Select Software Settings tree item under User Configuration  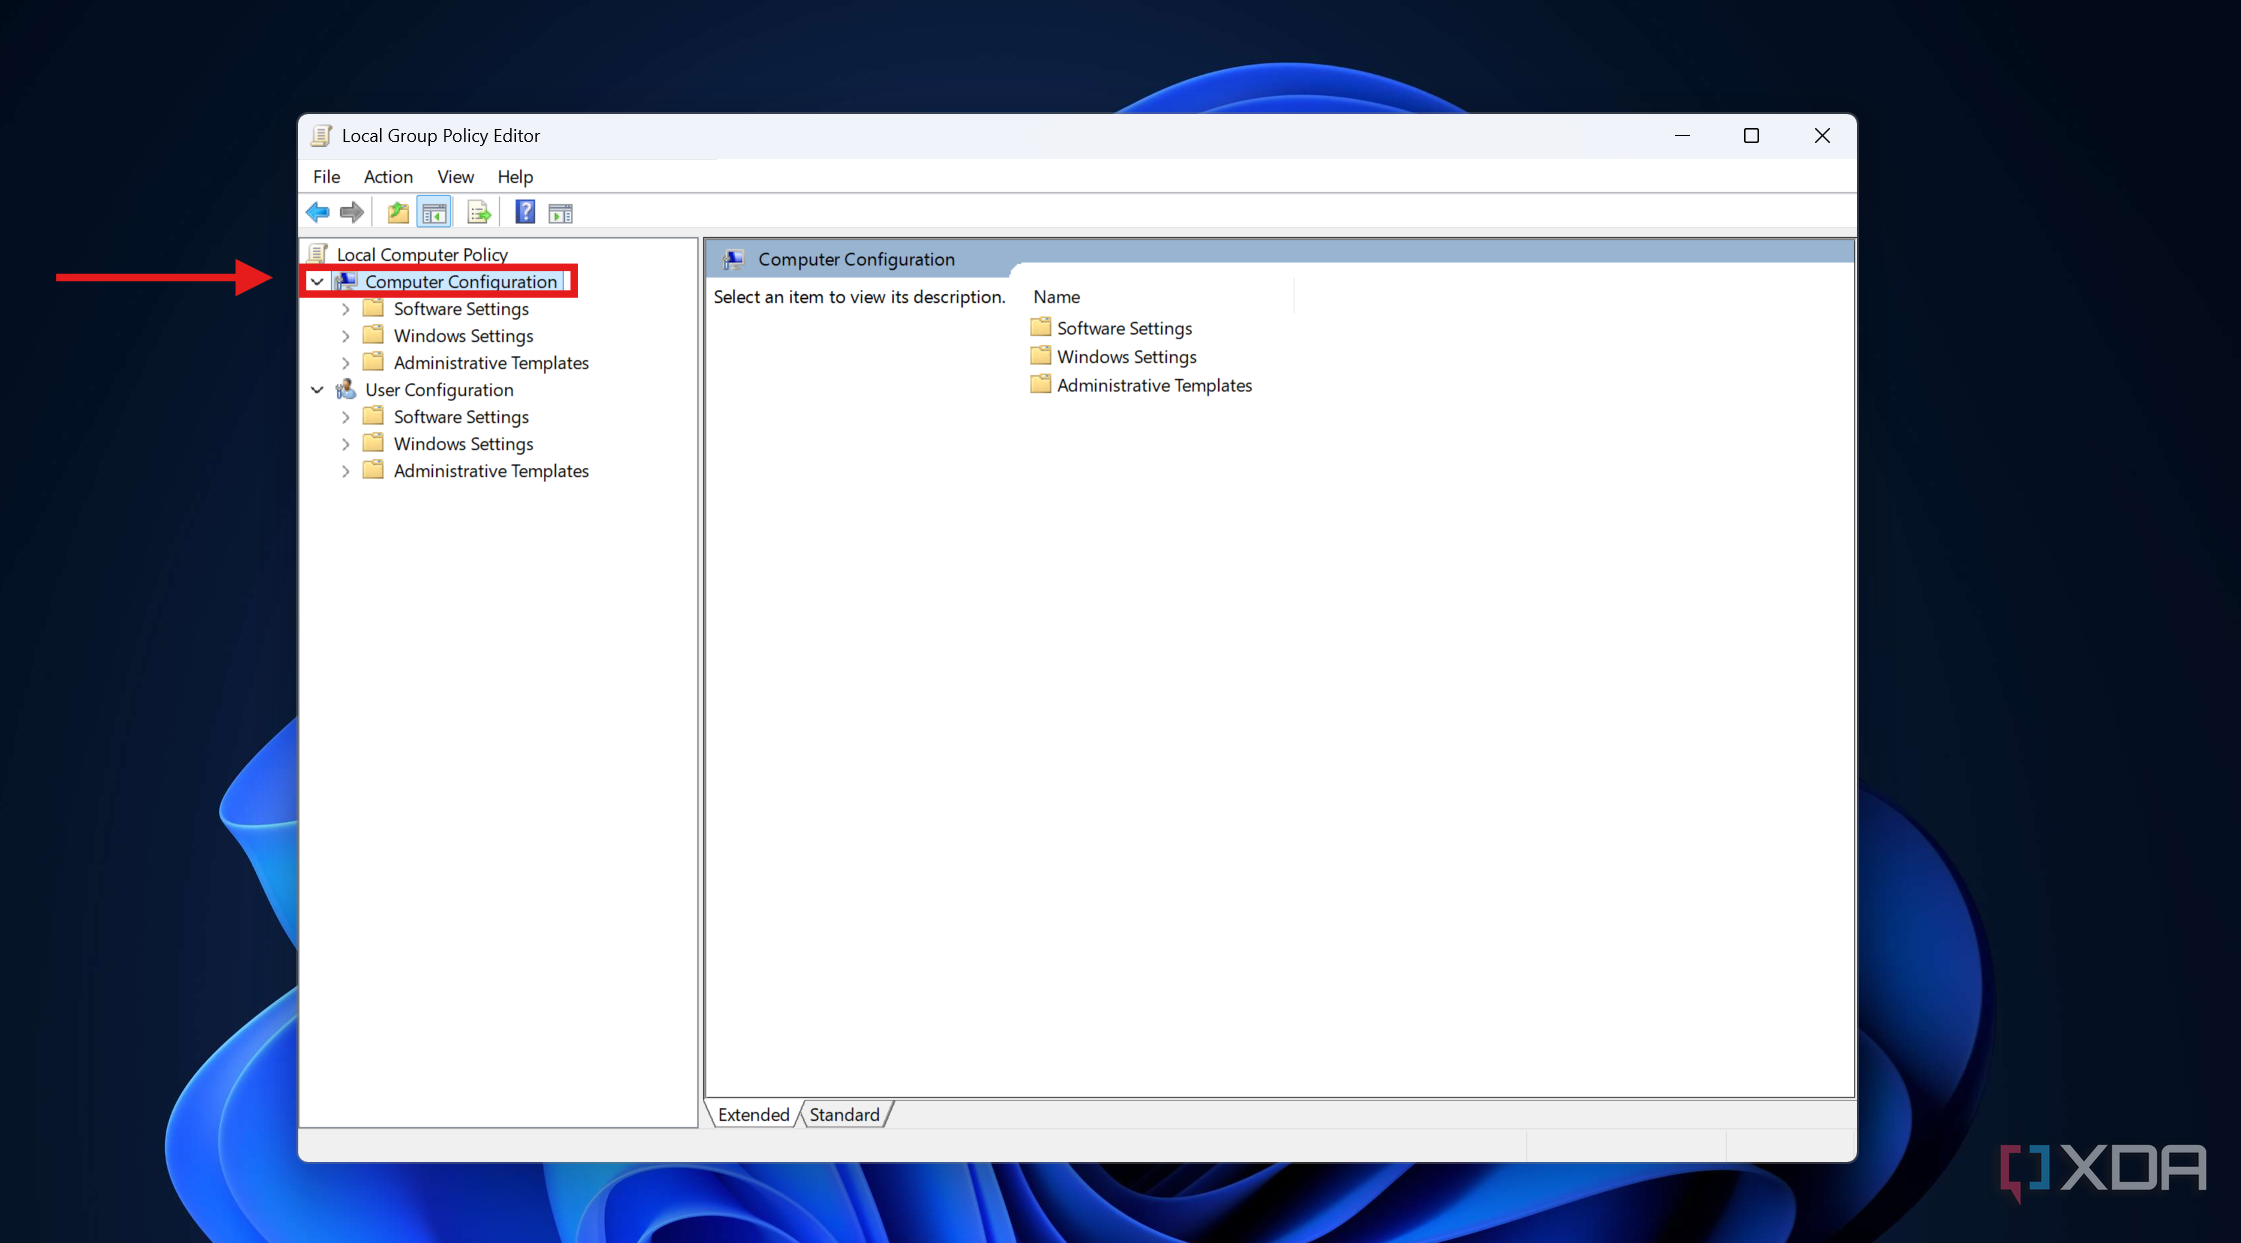tap(461, 417)
